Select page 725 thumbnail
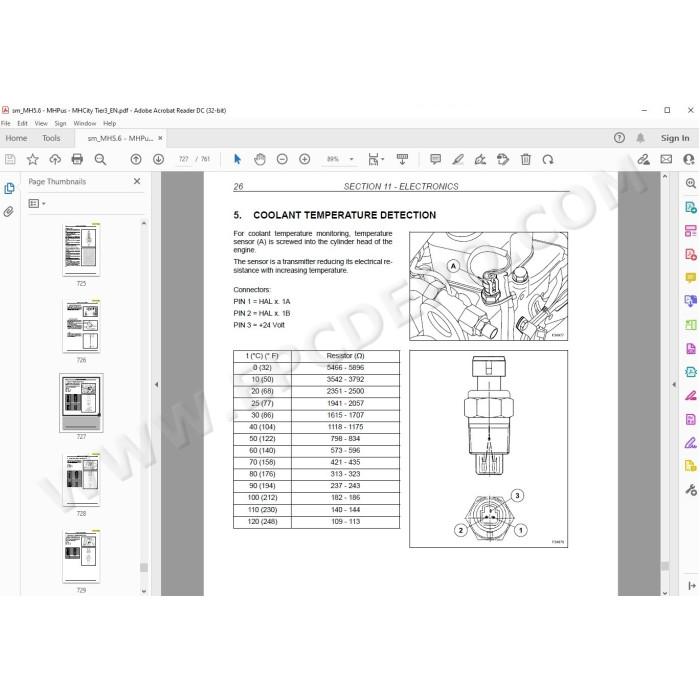700x700 pixels. 81,250
